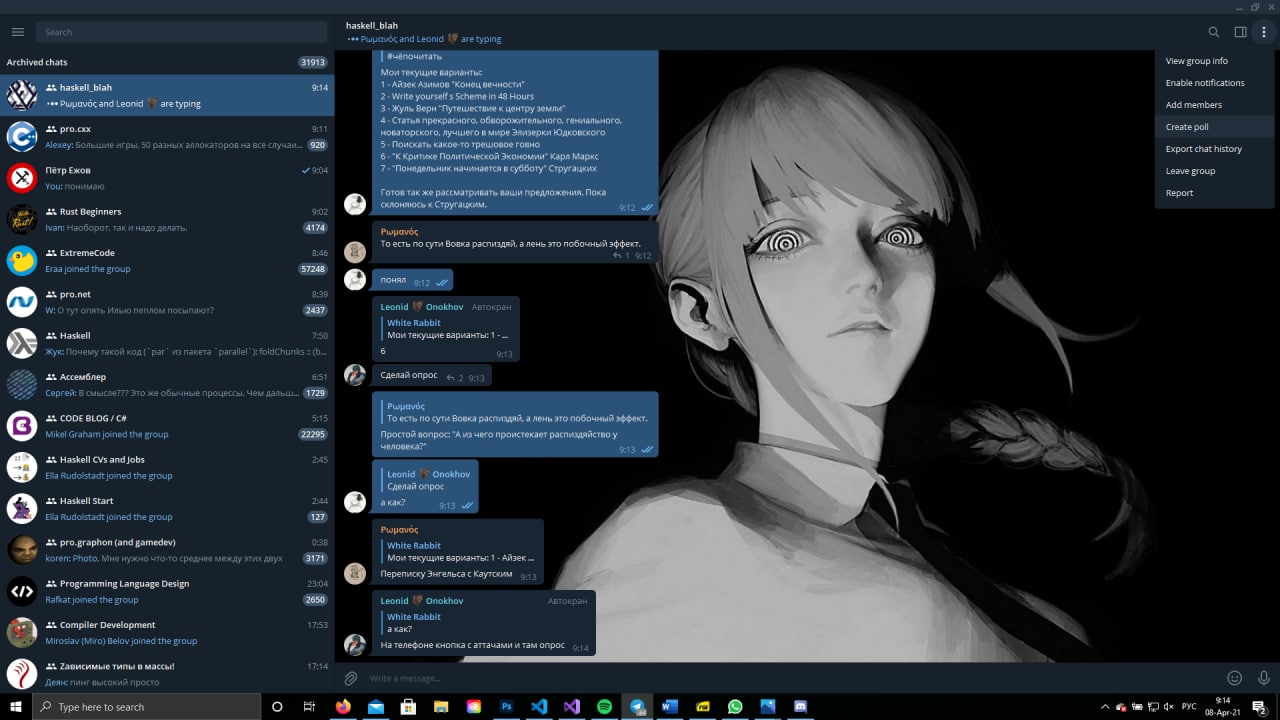Open Зависимые типы в массы! chat
Viewport: 1280px width, 720px height.
(x=167, y=673)
